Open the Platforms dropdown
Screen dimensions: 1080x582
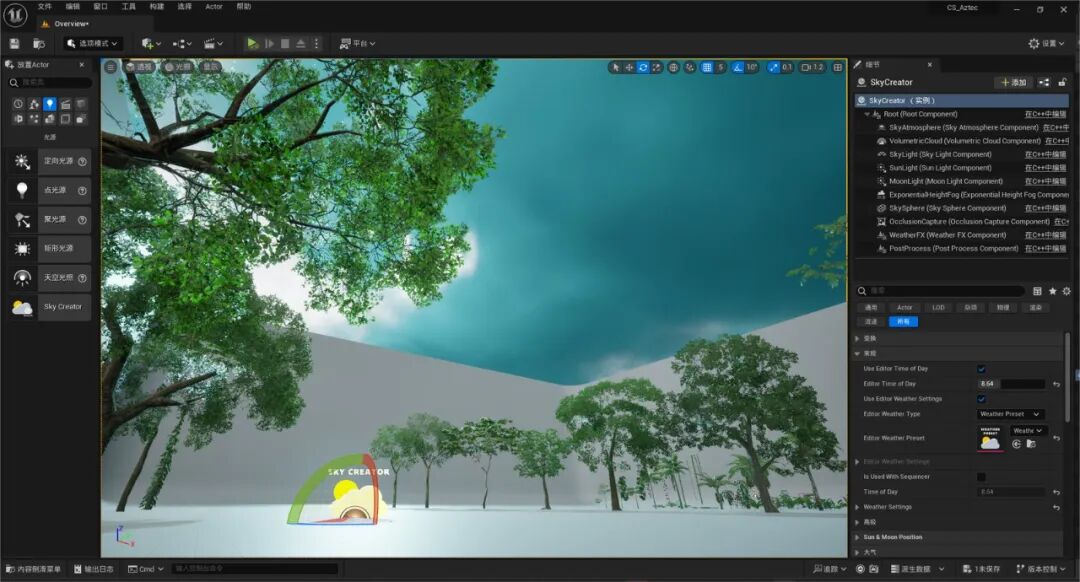tap(357, 43)
